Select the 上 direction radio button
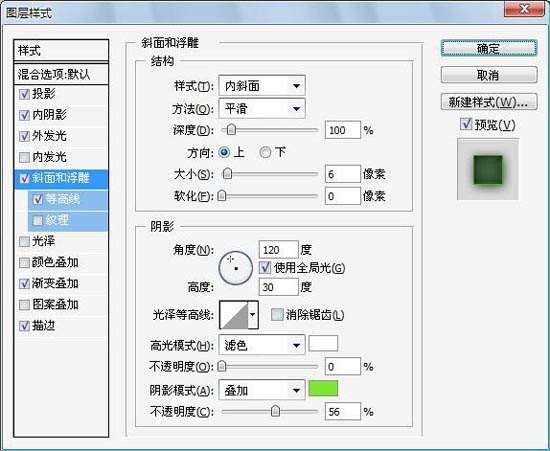This screenshot has height=451, width=550. [x=224, y=152]
